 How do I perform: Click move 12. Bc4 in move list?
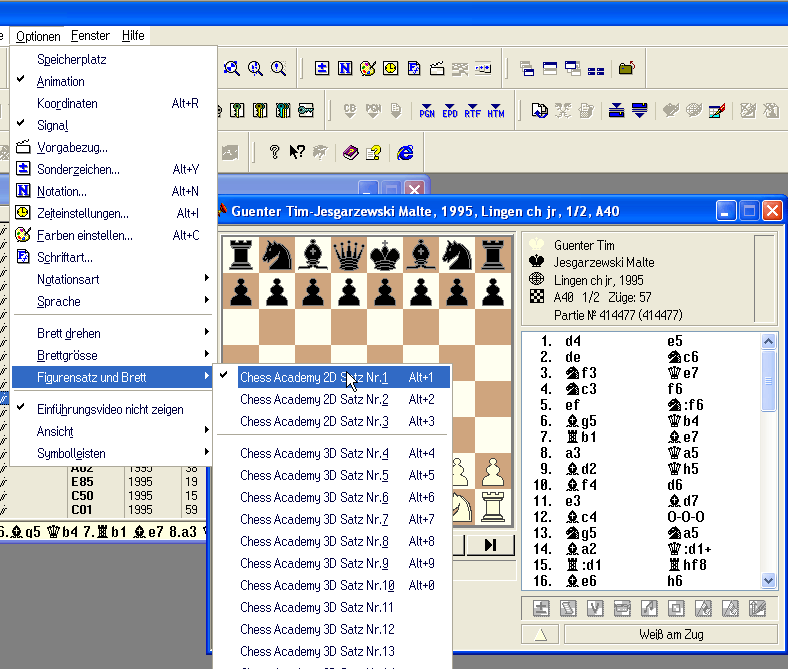click(x=582, y=517)
